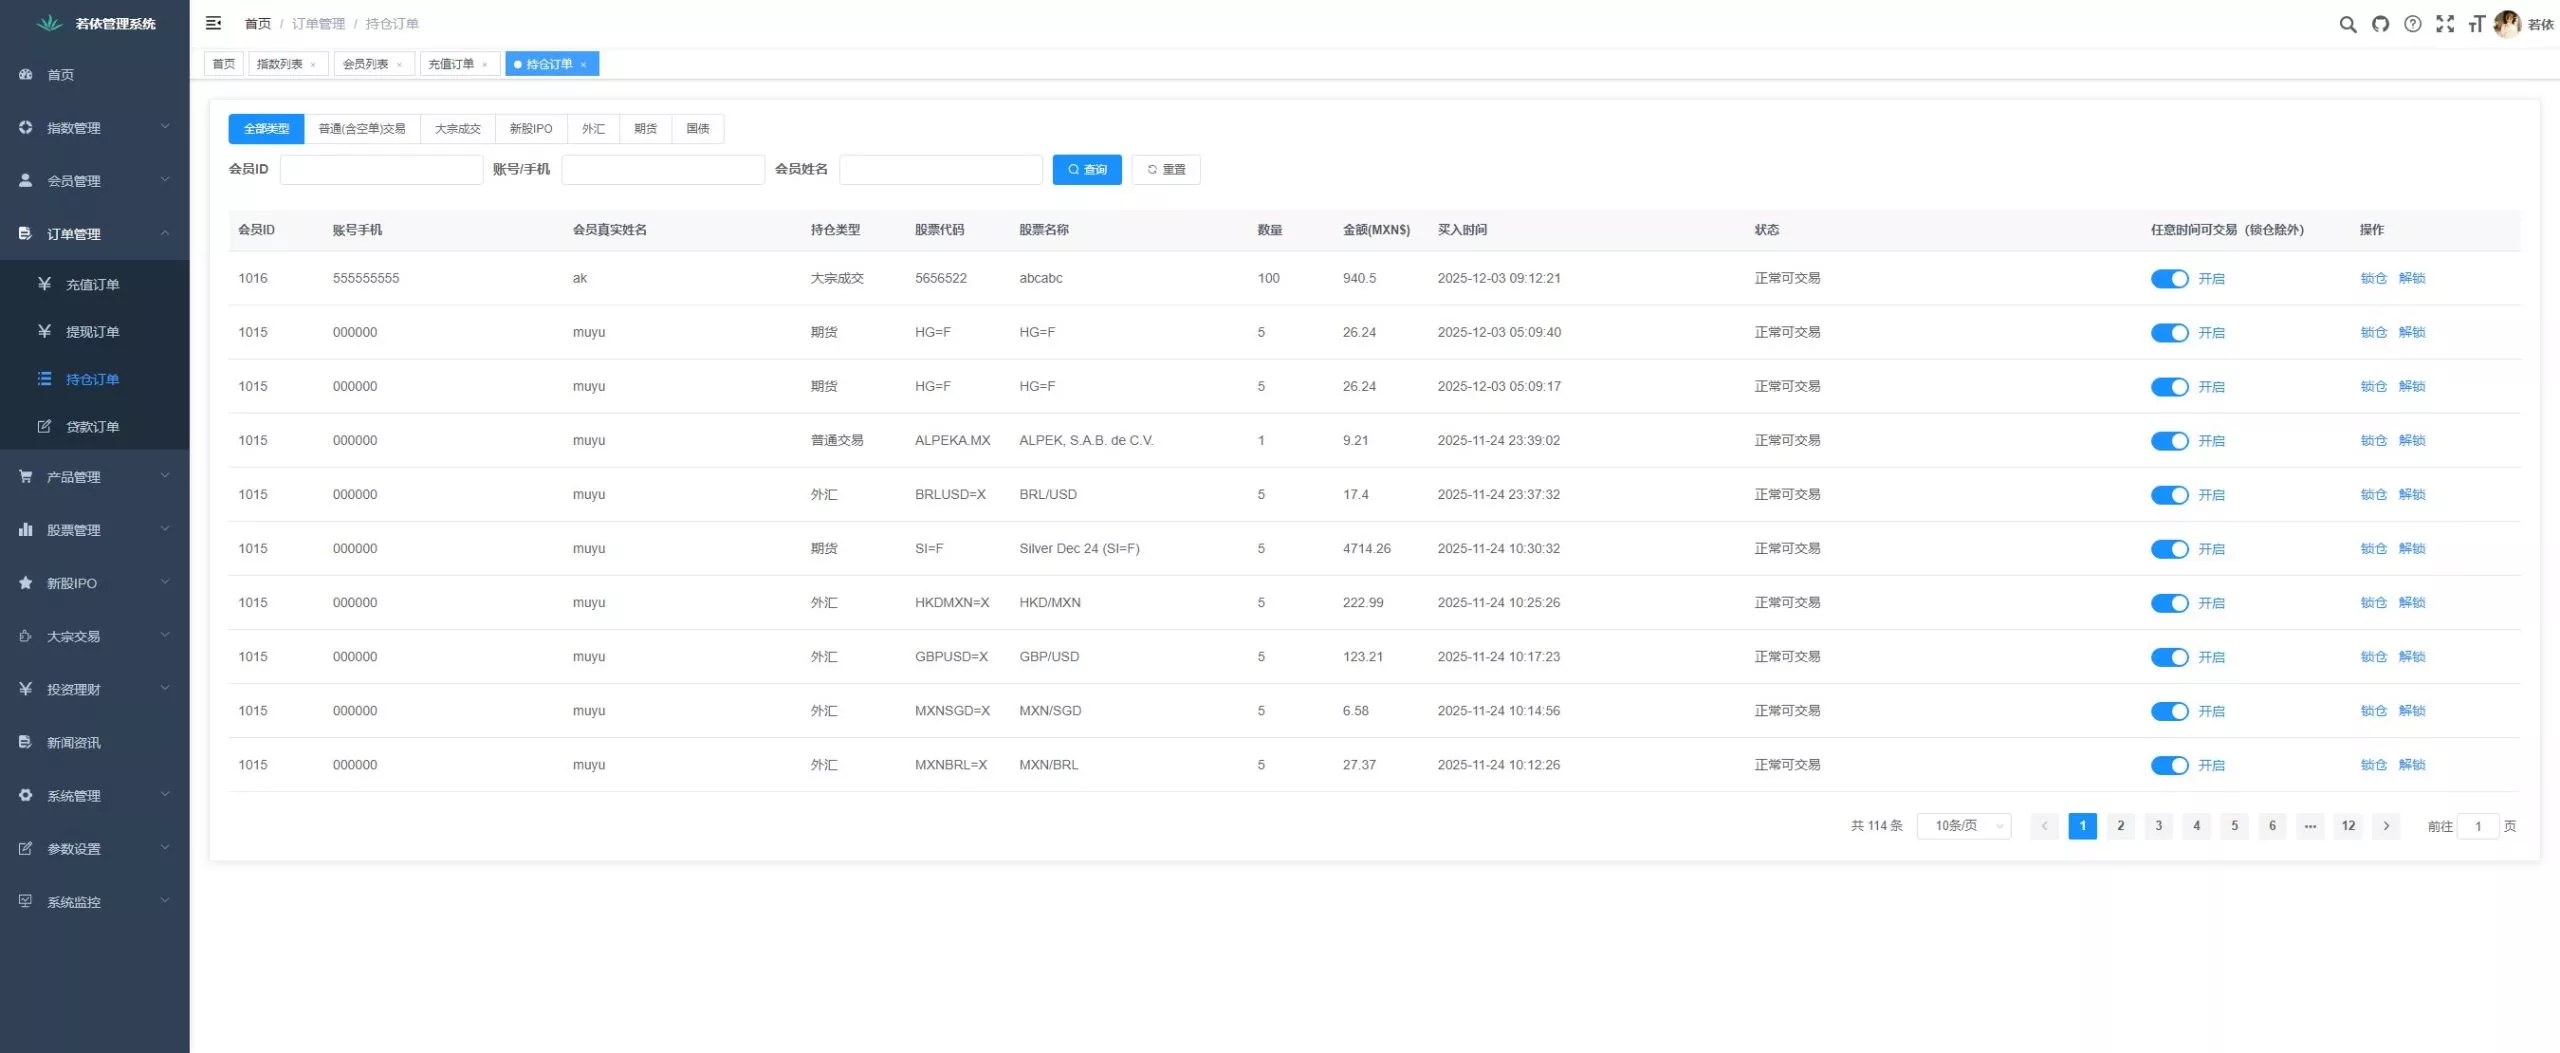The width and height of the screenshot is (2560, 1053).
Task: Disable trading switch for ALPEK row
Action: [2169, 441]
